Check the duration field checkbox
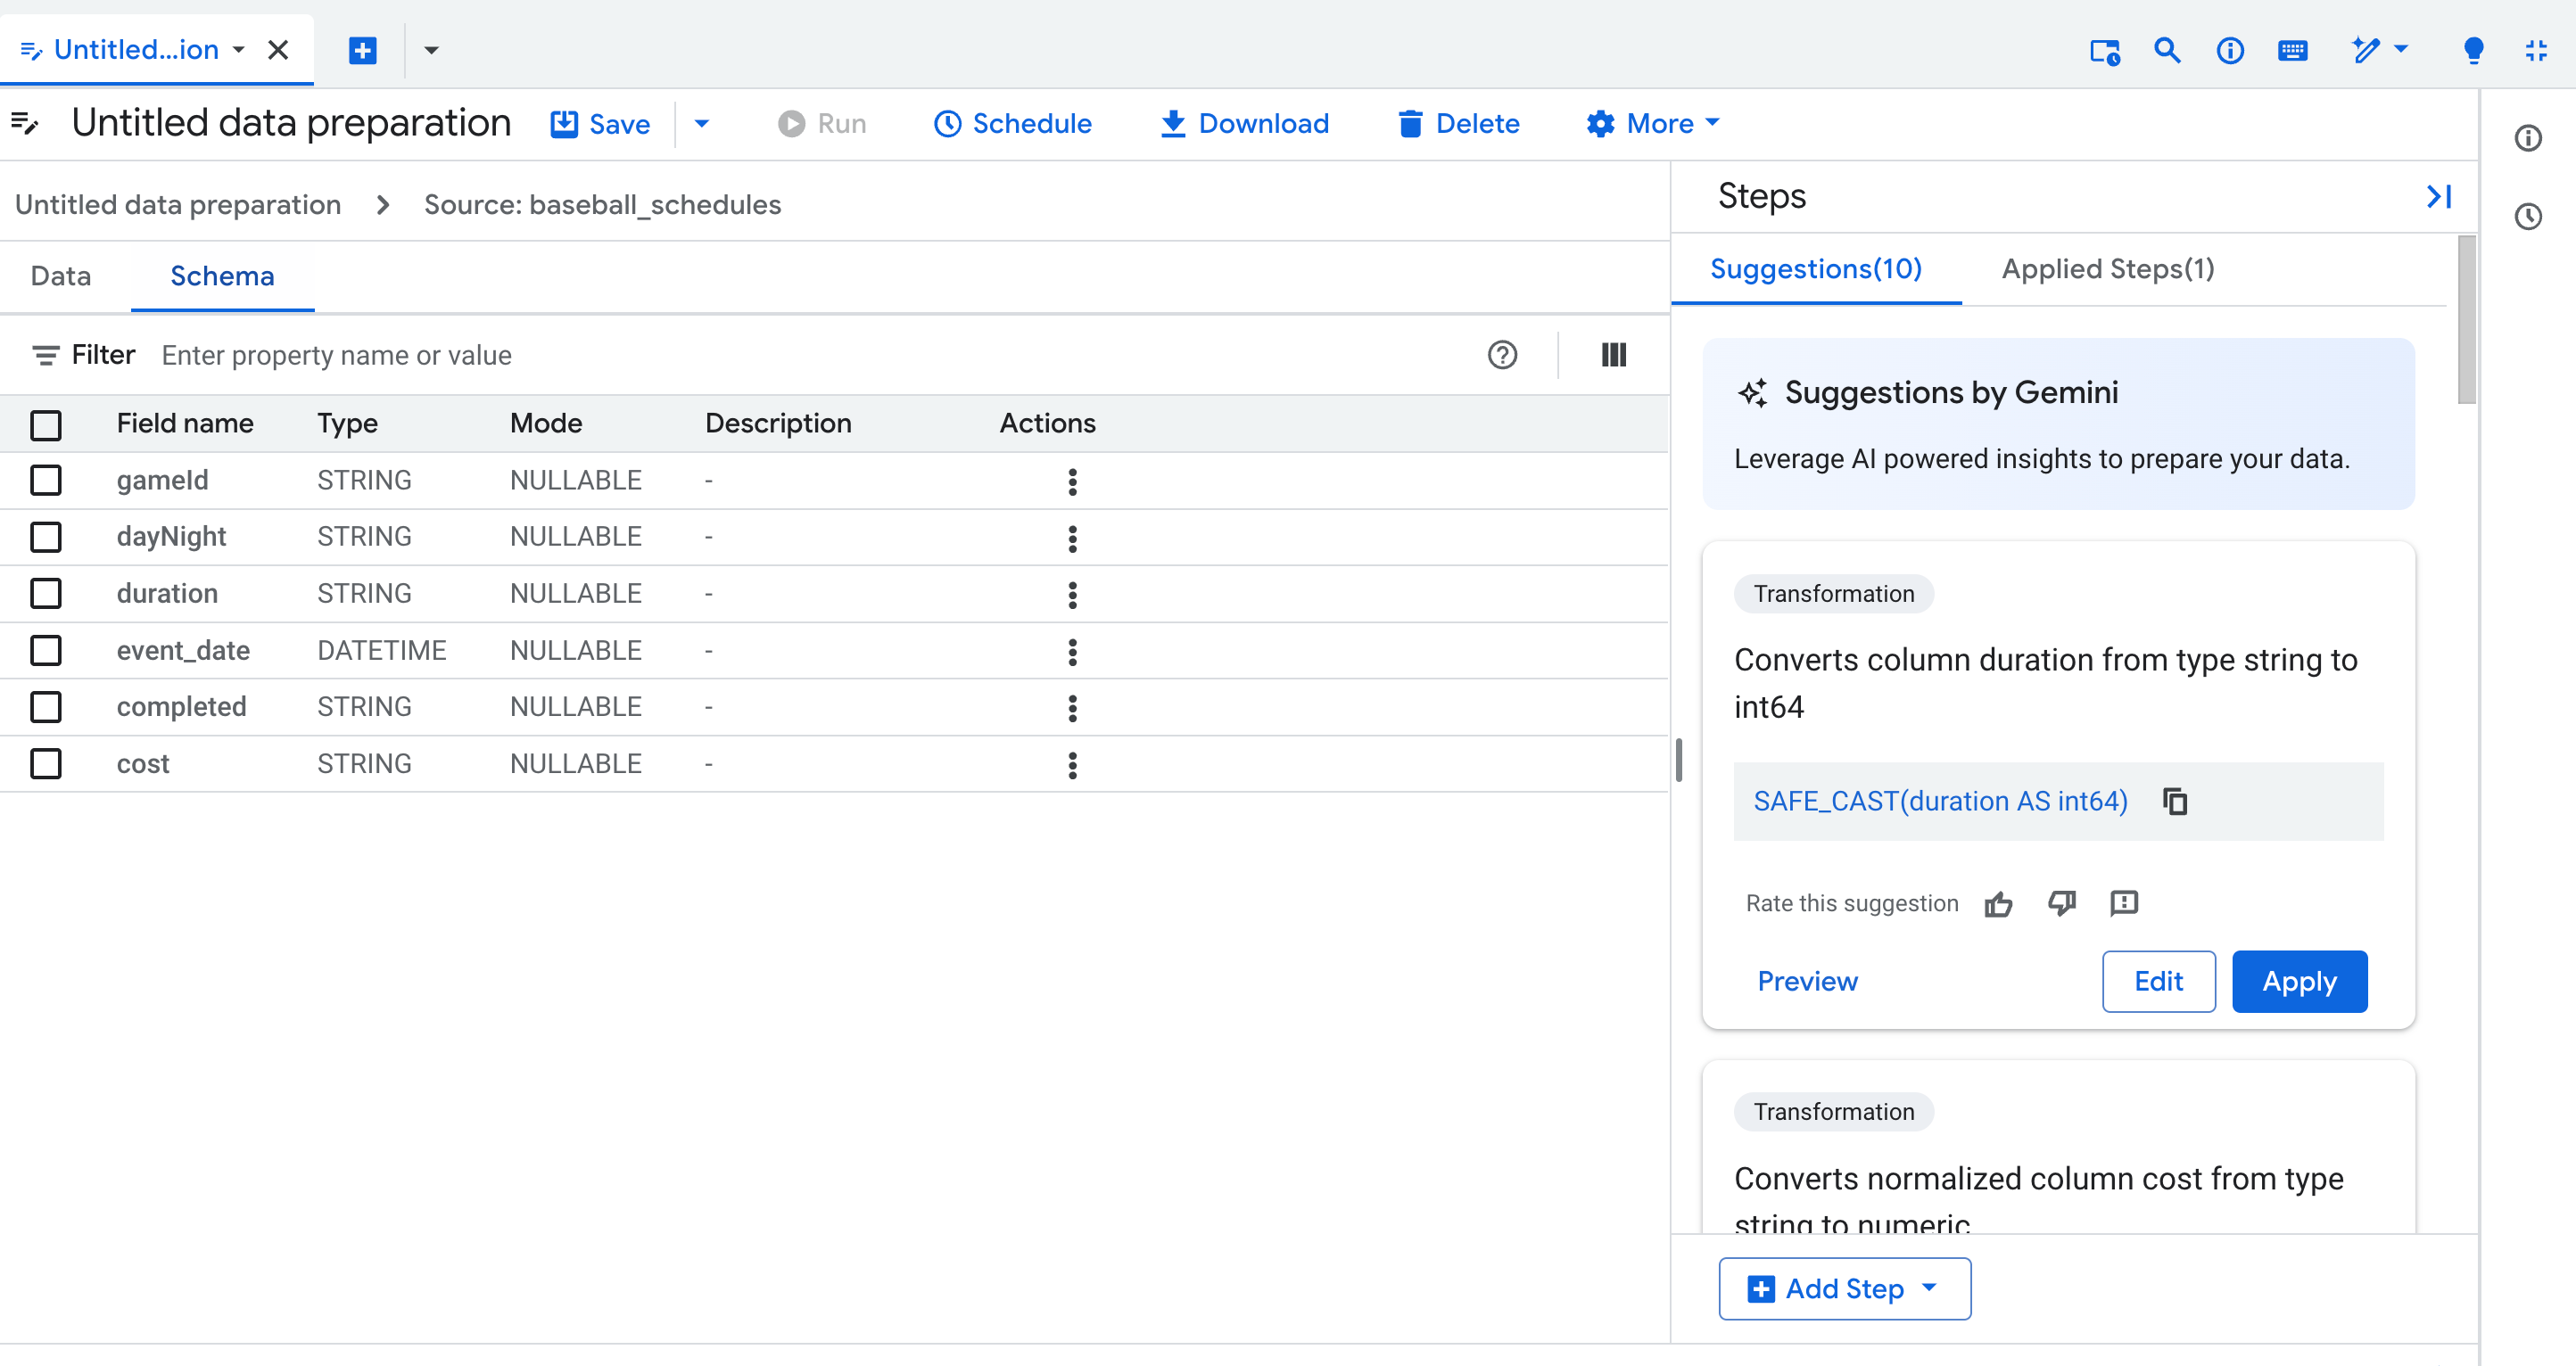The height and width of the screenshot is (1366, 2576). click(45, 593)
